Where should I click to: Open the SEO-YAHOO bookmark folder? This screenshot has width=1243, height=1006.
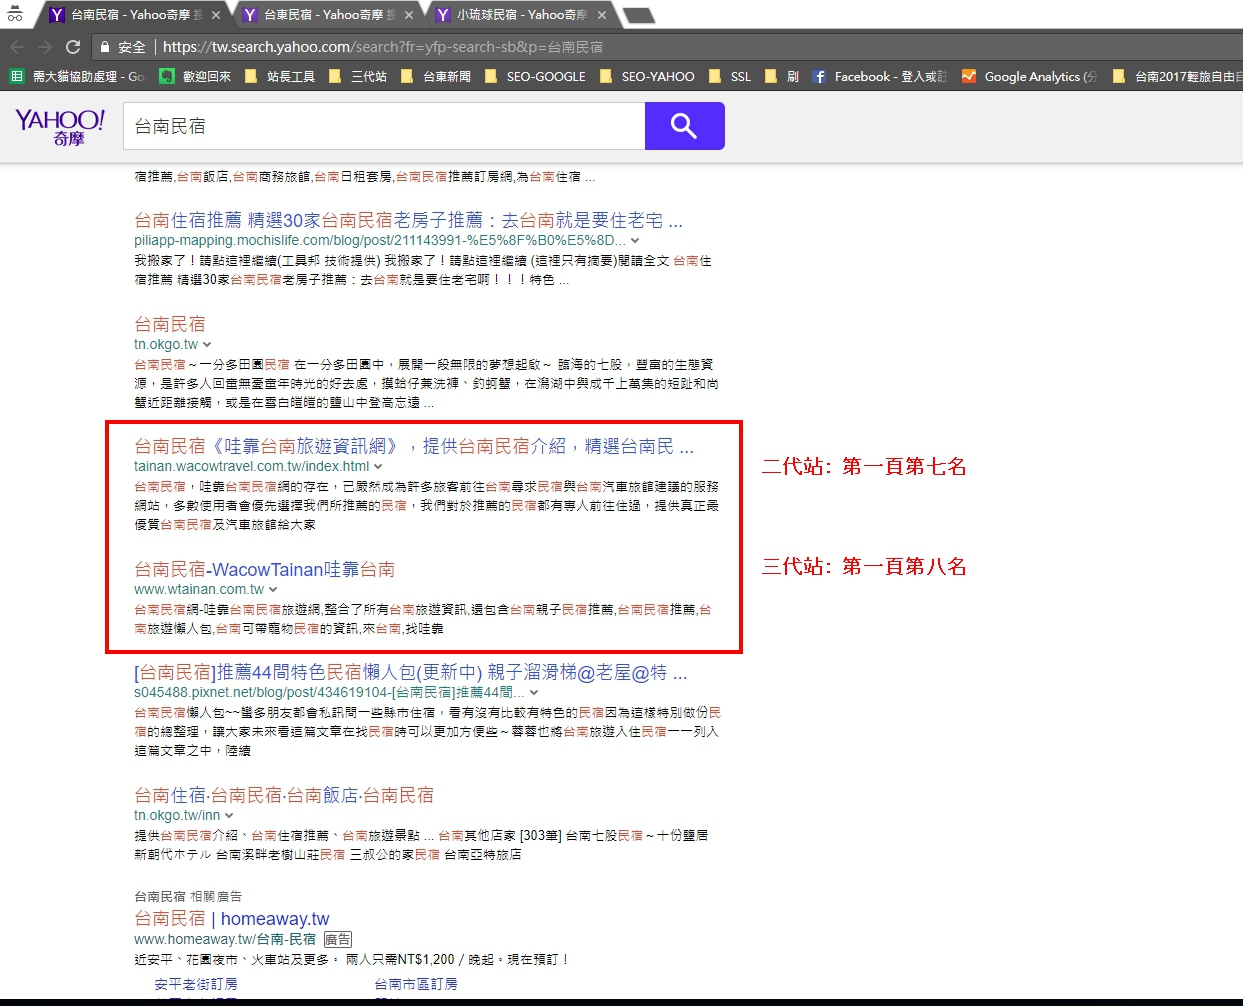coord(647,76)
